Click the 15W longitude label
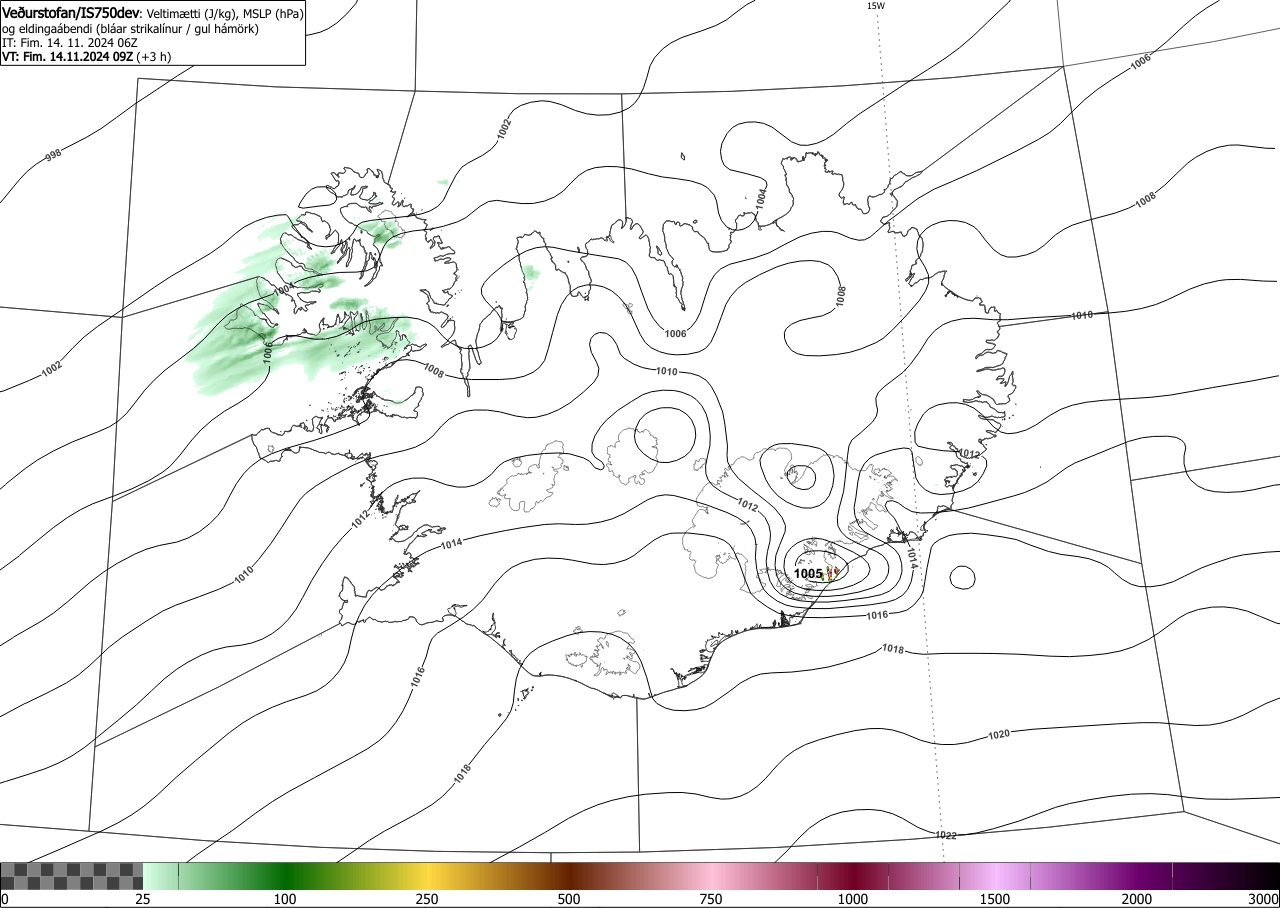The height and width of the screenshot is (908, 1280). coord(875,5)
